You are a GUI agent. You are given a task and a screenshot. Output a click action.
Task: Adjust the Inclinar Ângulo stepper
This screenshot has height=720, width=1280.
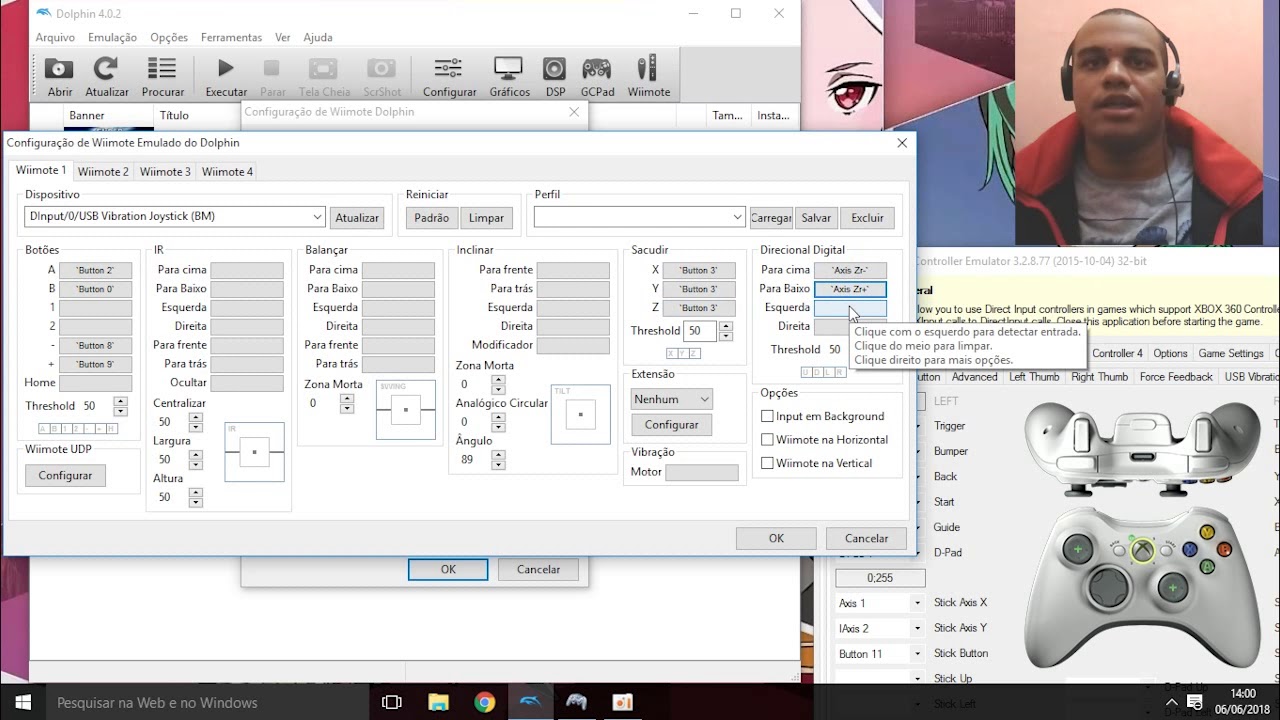click(x=498, y=459)
